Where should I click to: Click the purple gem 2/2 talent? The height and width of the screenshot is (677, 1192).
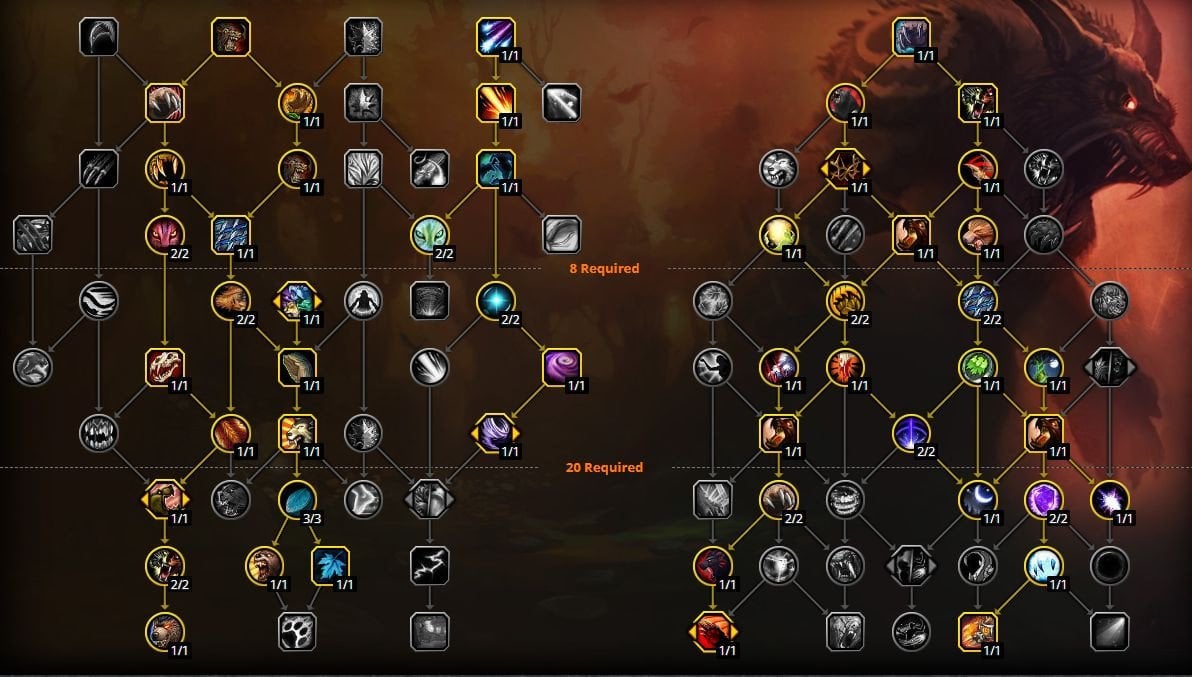(1044, 499)
